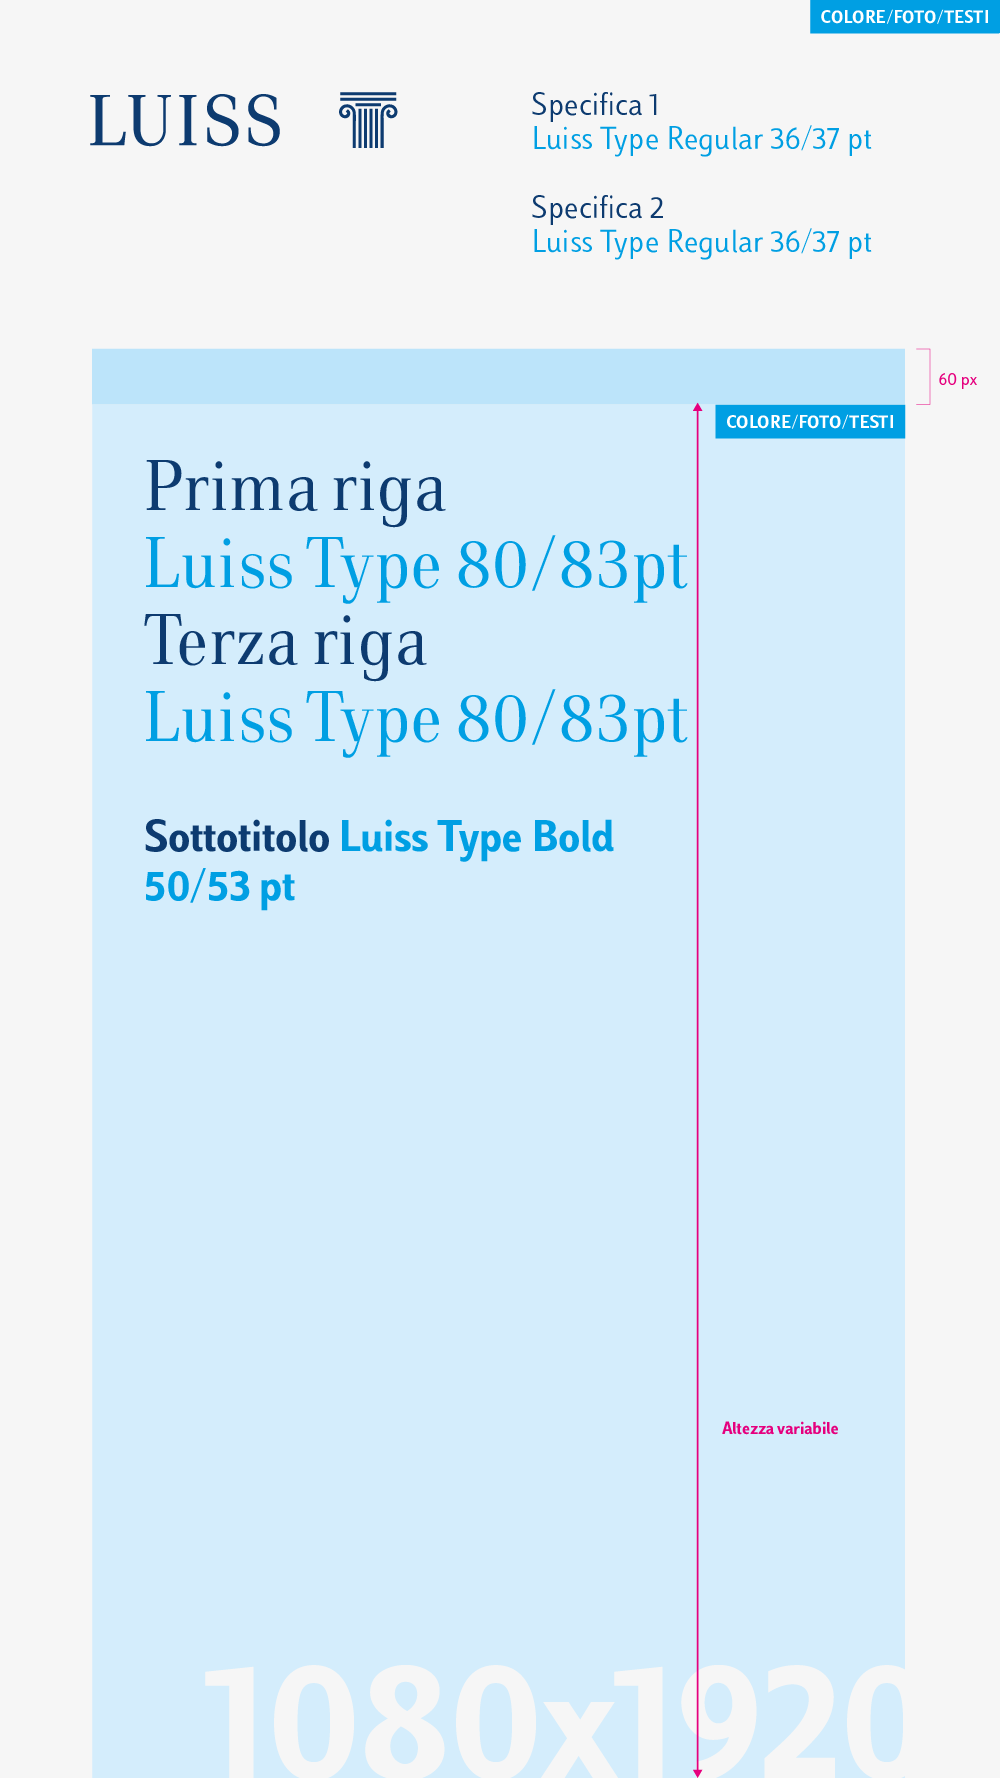This screenshot has width=1000, height=1778.
Task: Click the 50/53 pt subtitle text
Action: click(220, 888)
